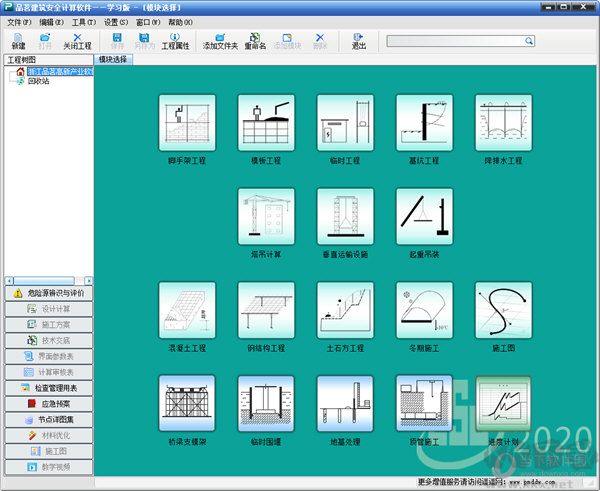Click the 设计计算 sidebar button

[49, 309]
